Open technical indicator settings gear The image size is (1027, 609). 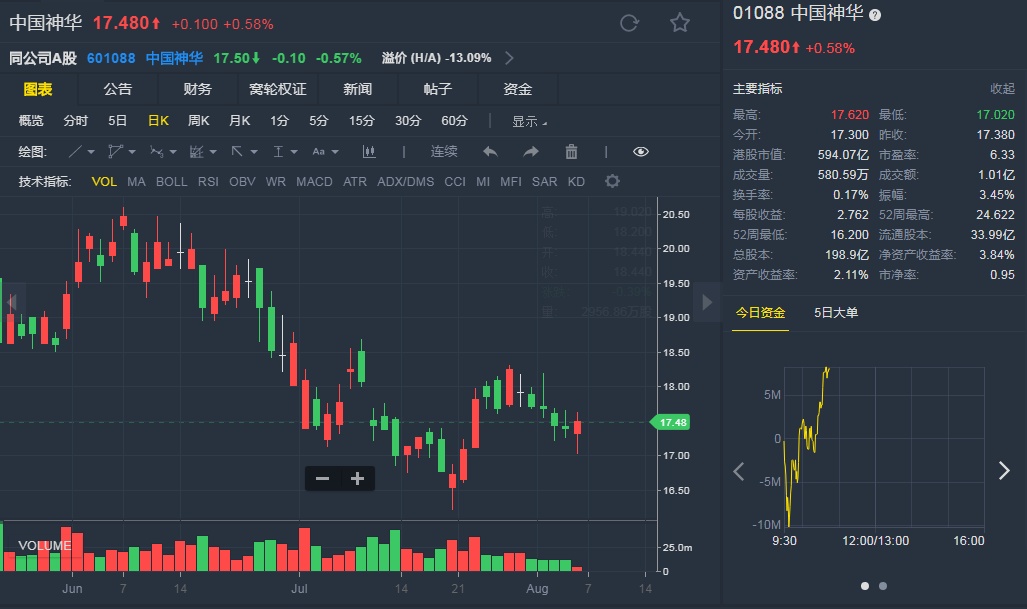tap(613, 181)
